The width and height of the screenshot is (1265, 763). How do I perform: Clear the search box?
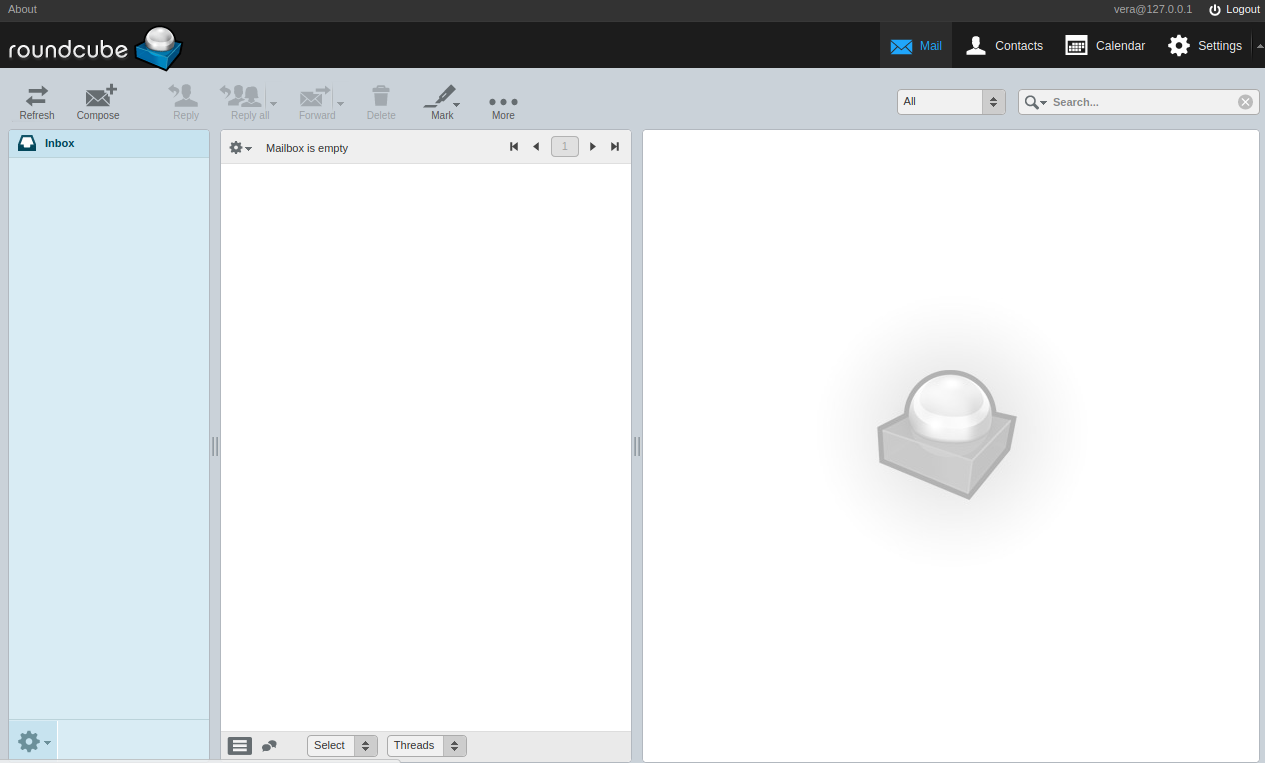pyautogui.click(x=1245, y=102)
